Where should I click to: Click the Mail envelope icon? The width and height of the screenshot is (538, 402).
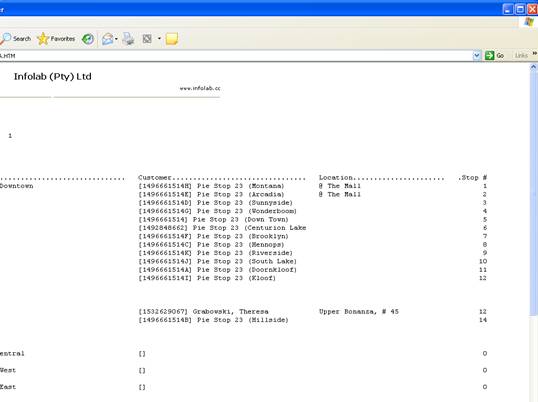[x=108, y=39]
